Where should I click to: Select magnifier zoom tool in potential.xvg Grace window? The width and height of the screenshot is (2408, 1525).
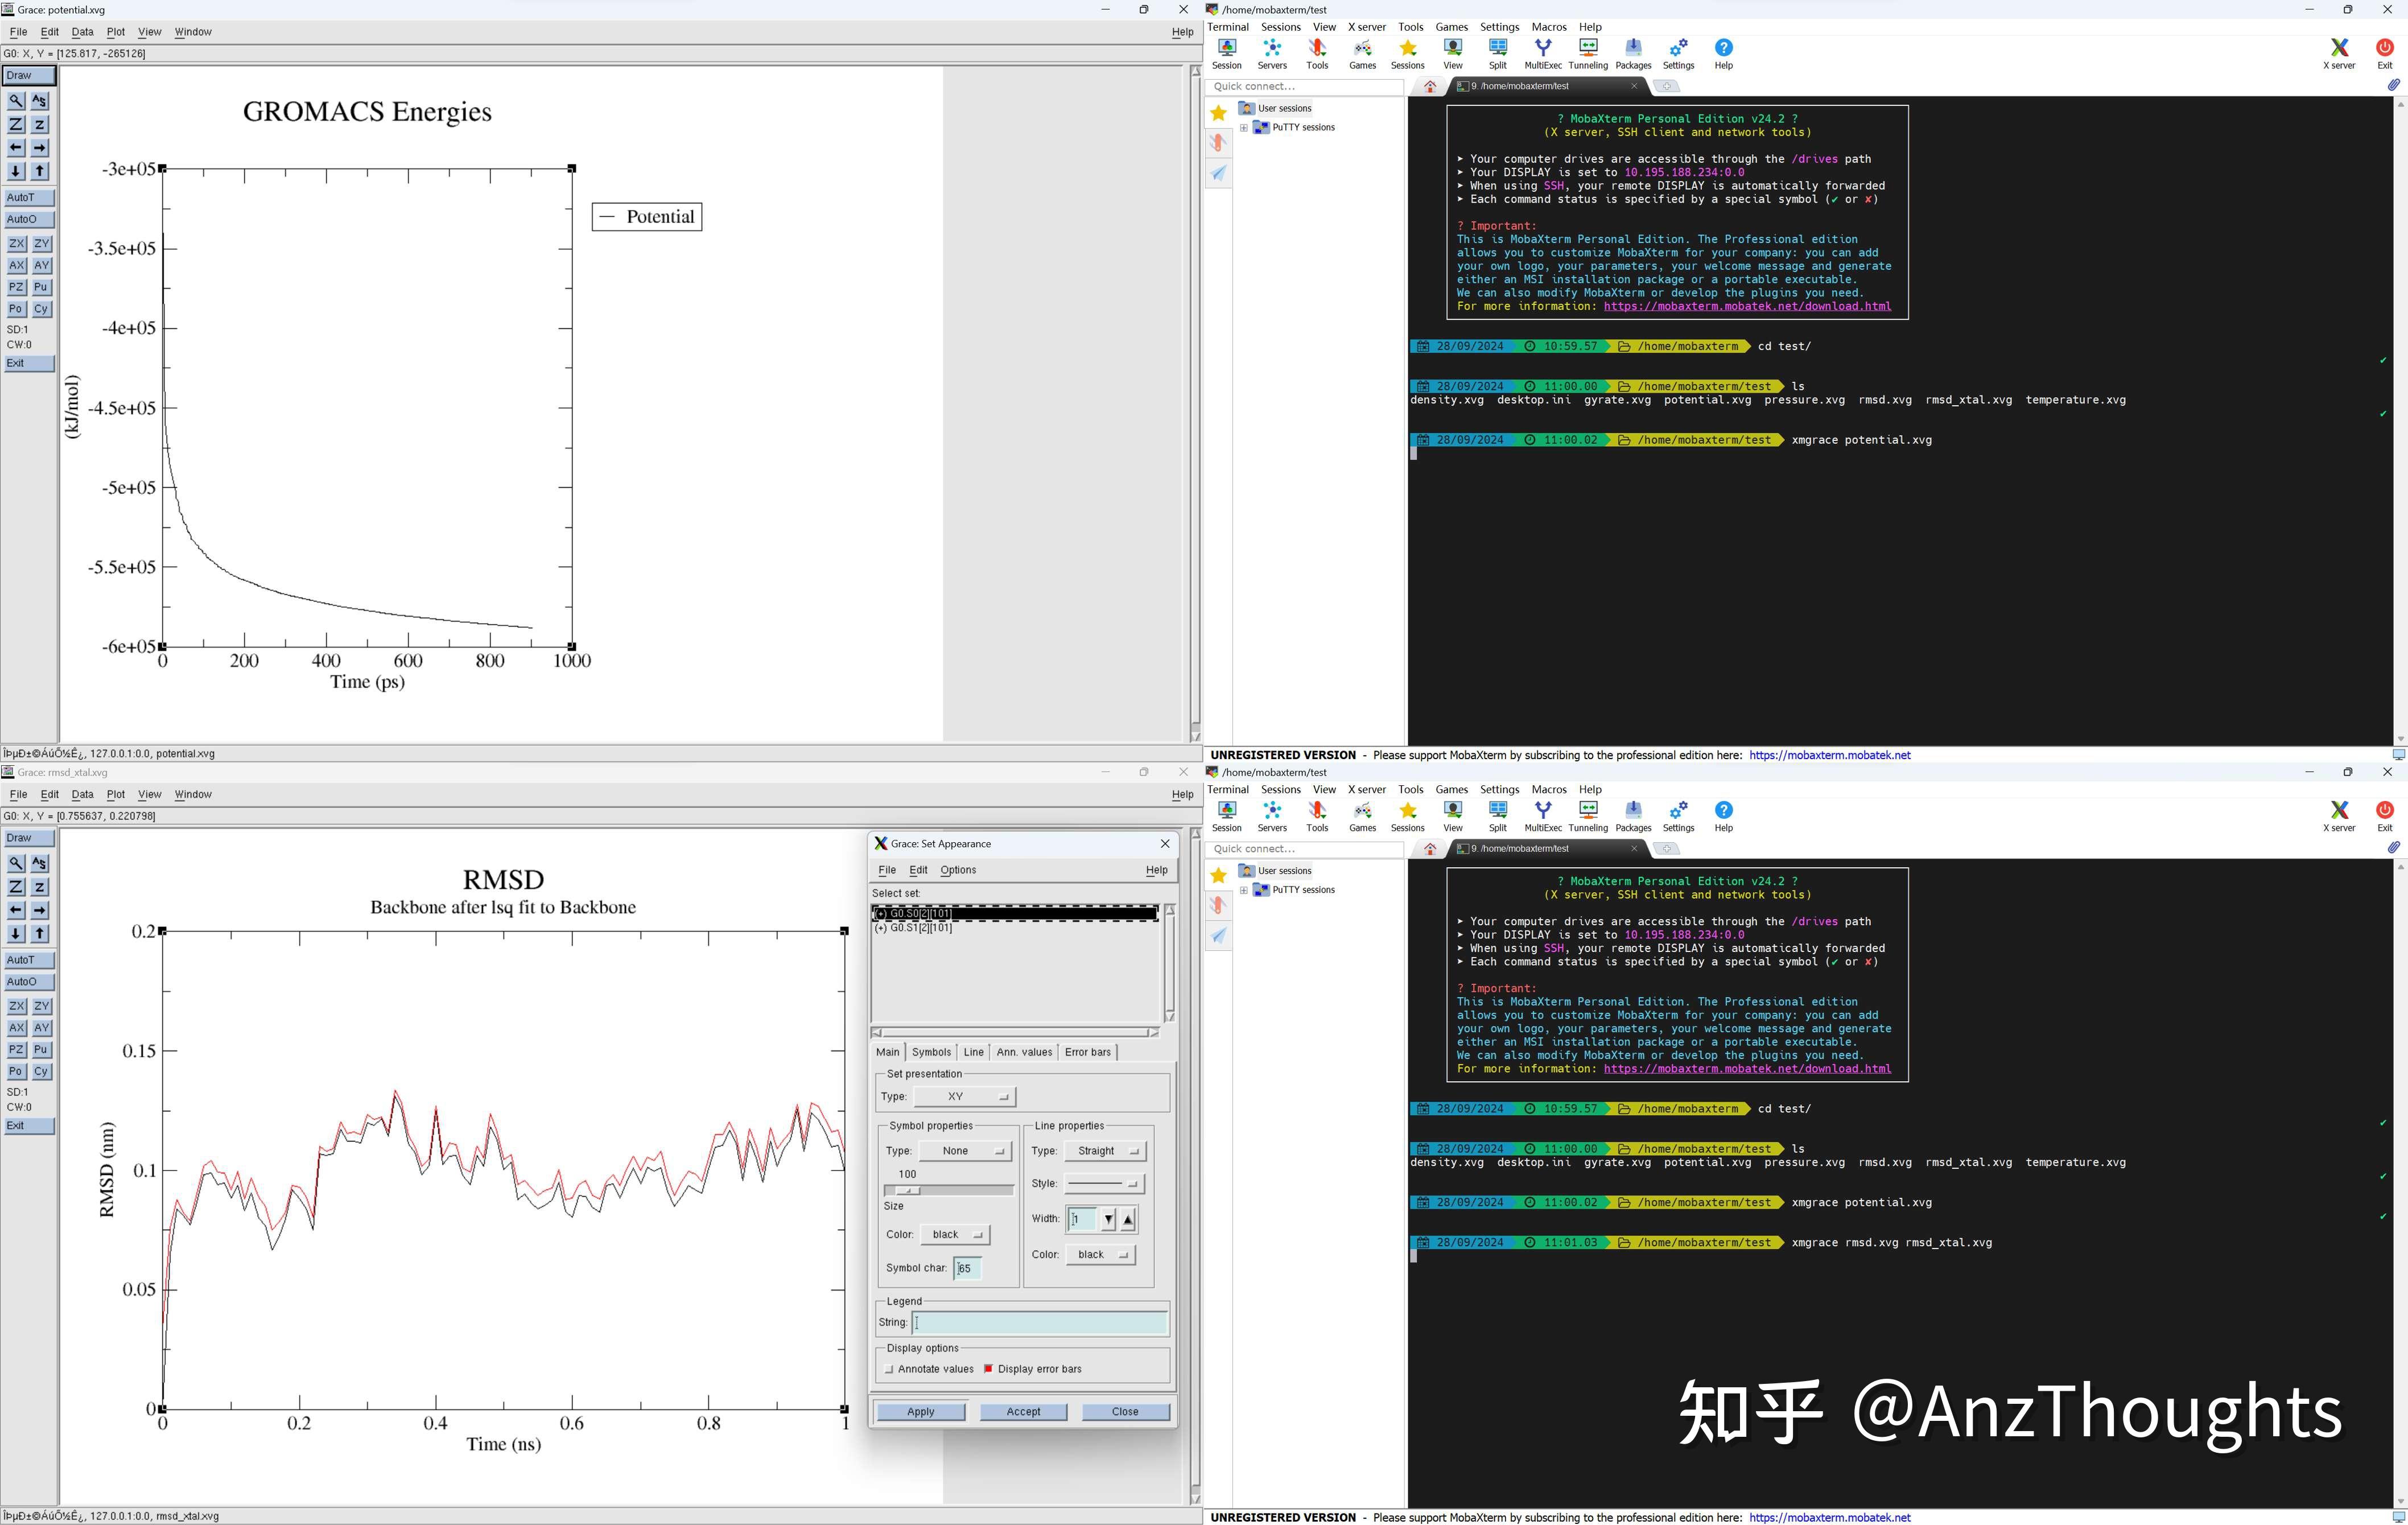tap(16, 101)
